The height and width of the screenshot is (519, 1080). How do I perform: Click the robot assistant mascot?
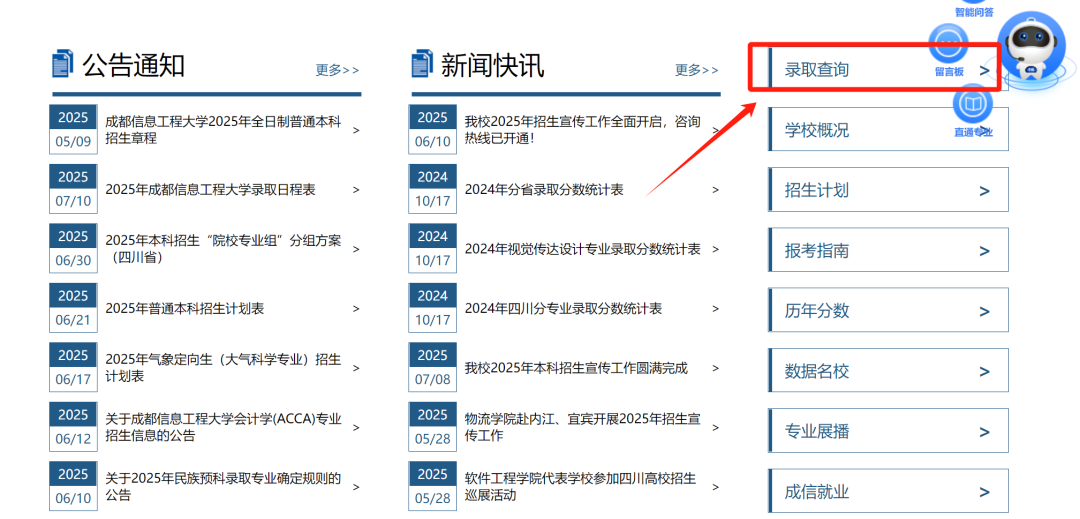click(x=1032, y=45)
